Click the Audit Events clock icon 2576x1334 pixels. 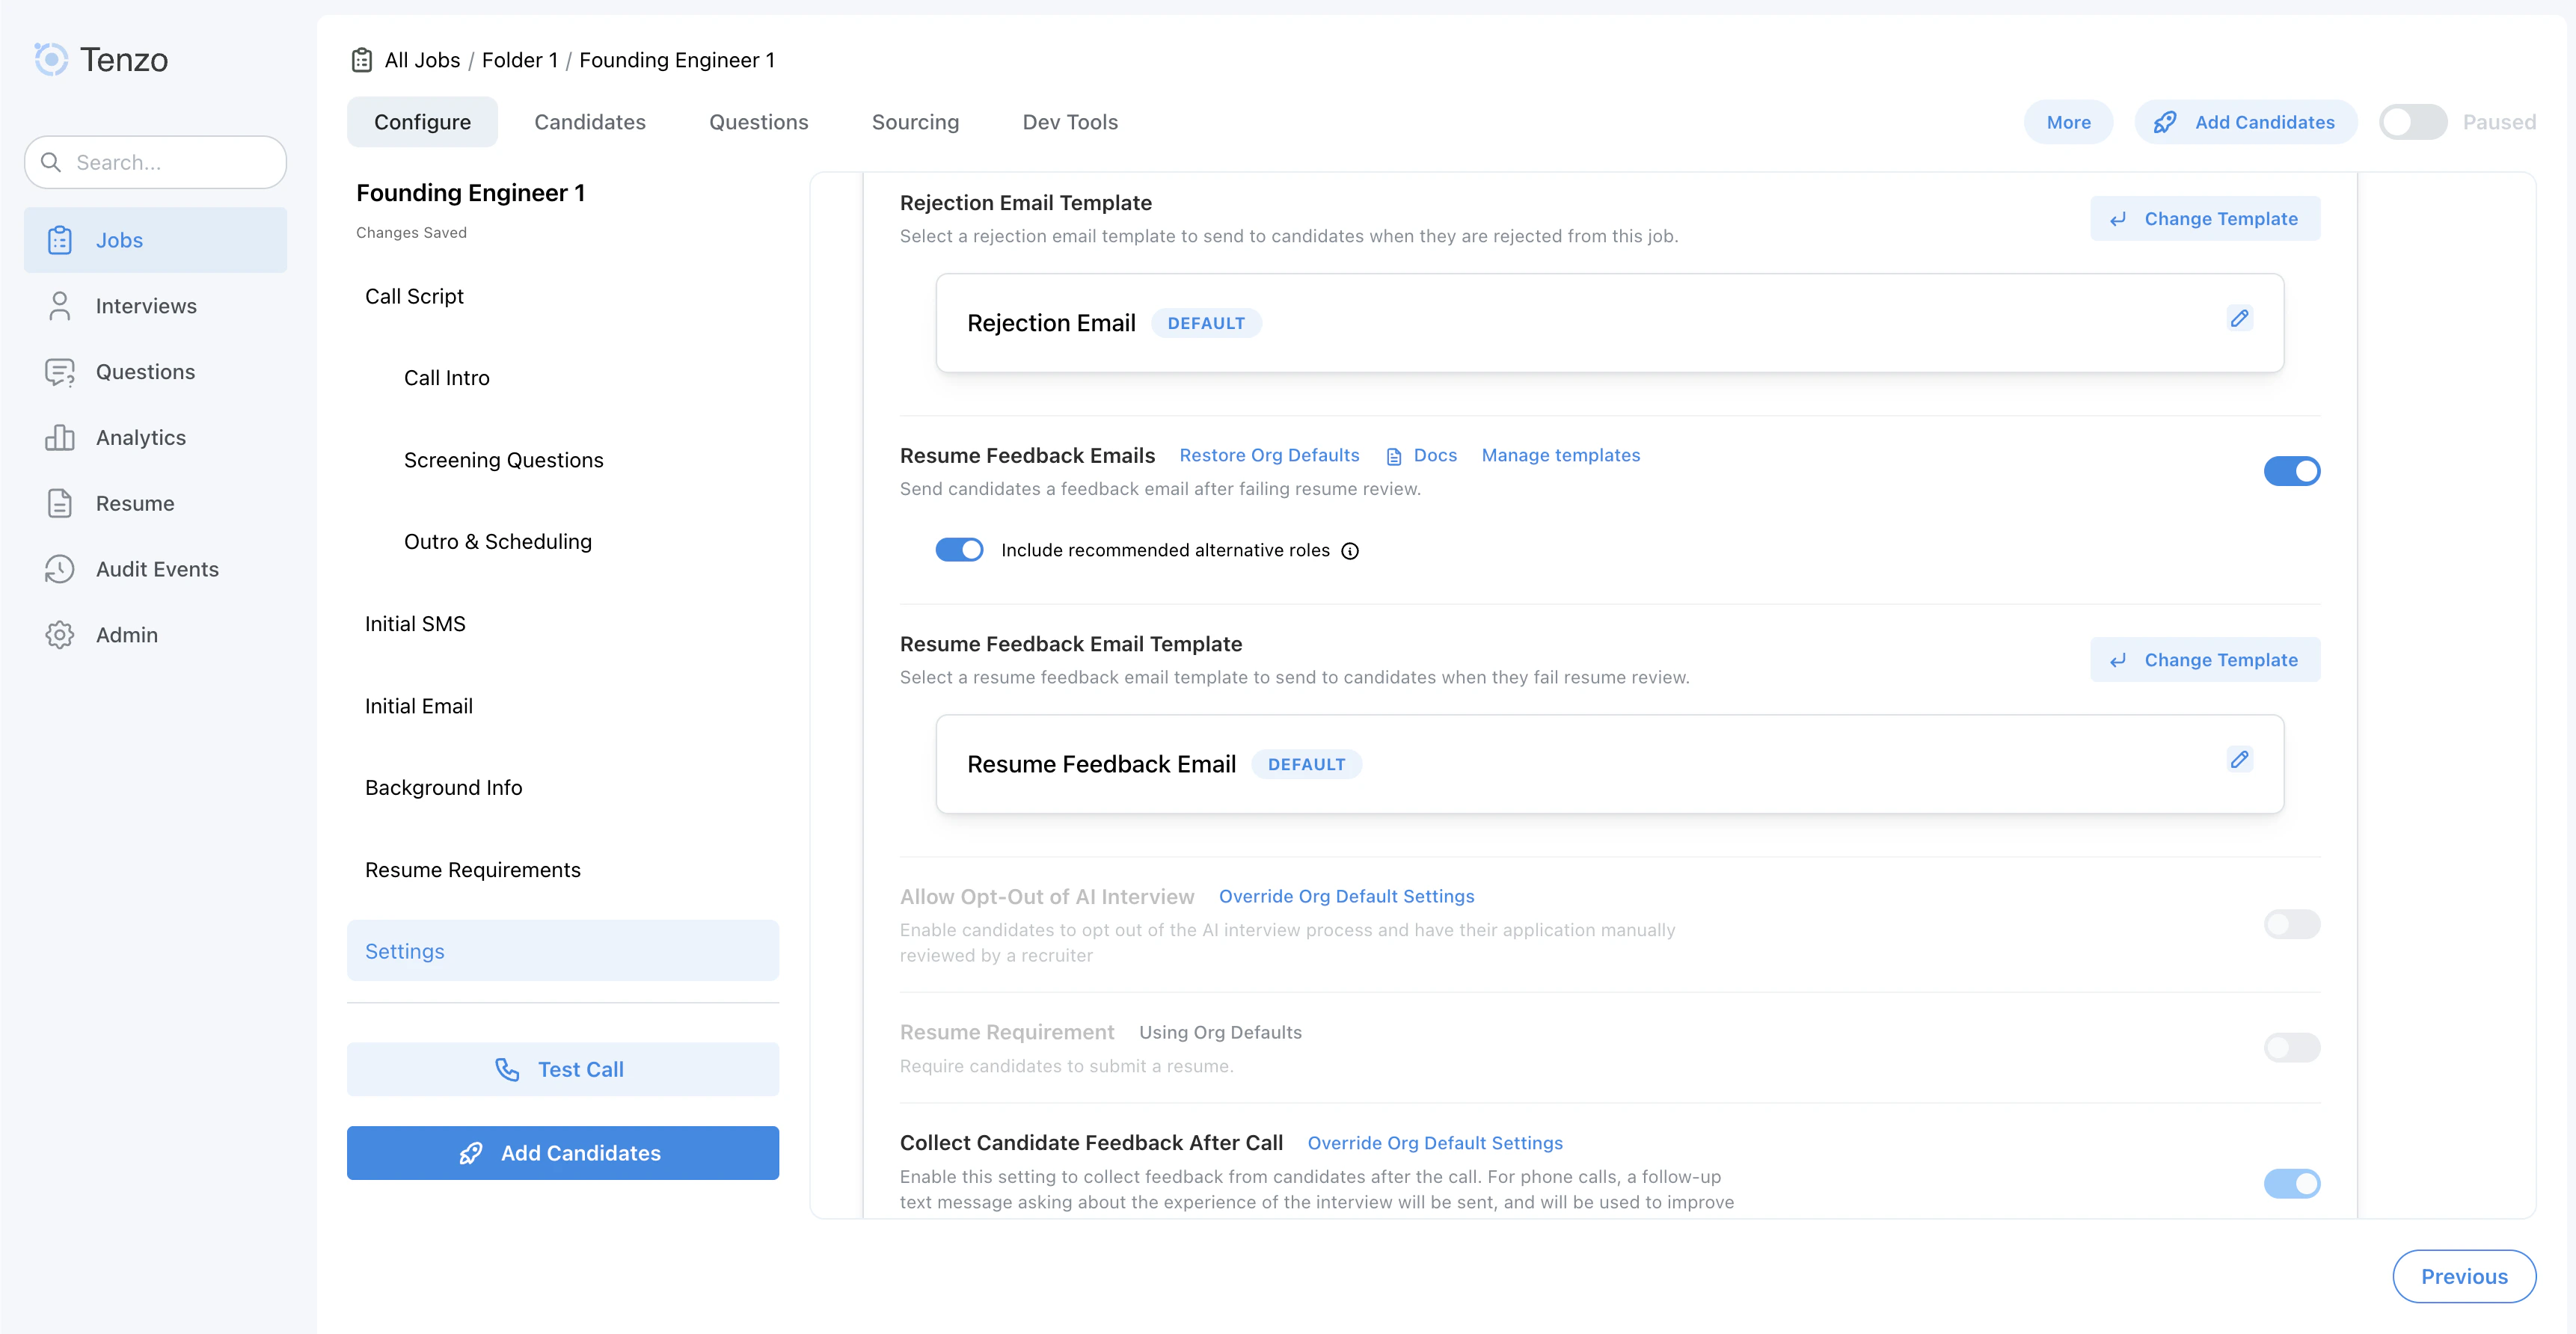(60, 569)
